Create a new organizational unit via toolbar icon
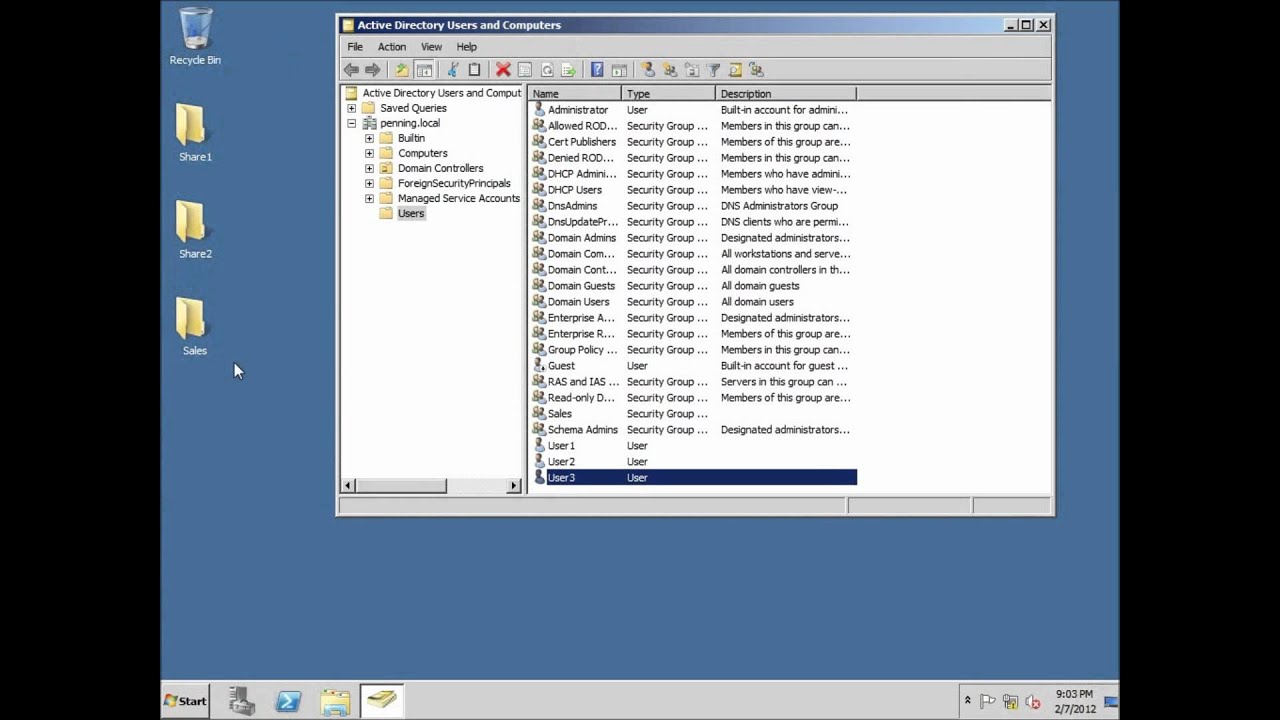1280x720 pixels. click(692, 70)
